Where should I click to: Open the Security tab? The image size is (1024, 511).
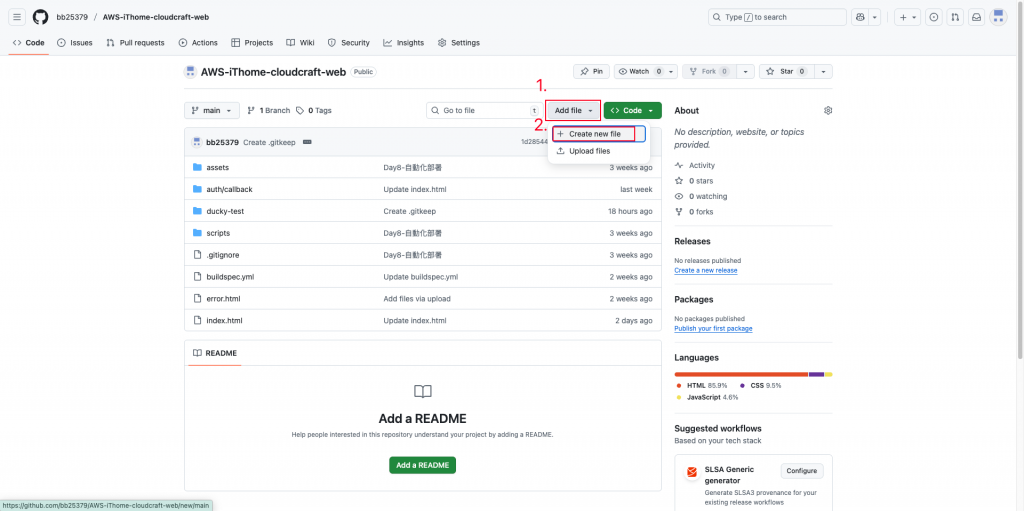[x=349, y=42]
